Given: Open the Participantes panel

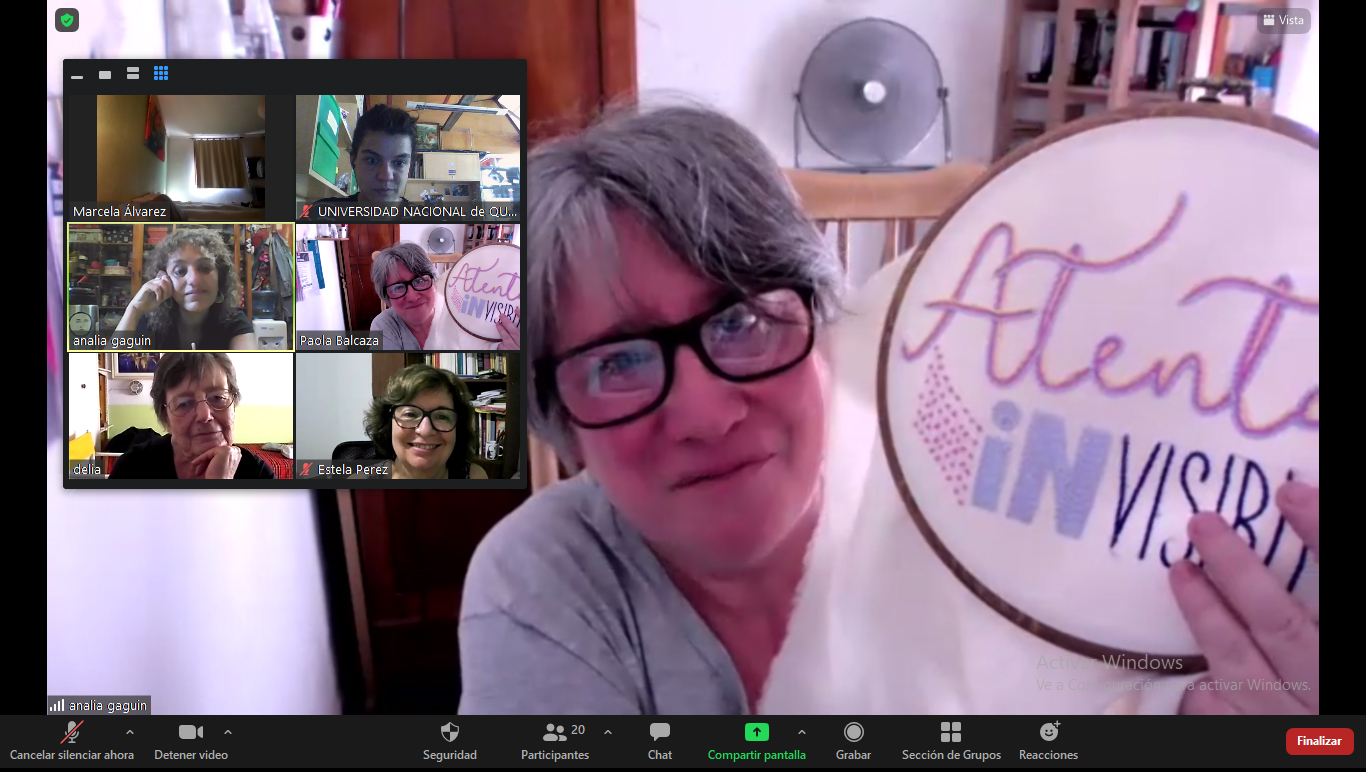Looking at the screenshot, I should (555, 740).
